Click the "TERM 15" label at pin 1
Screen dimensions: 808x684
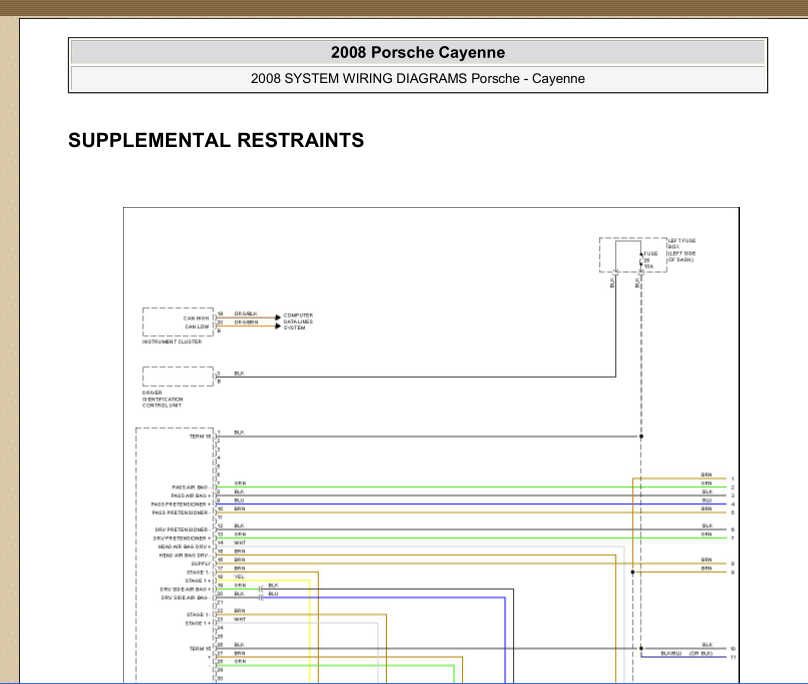pos(200,437)
